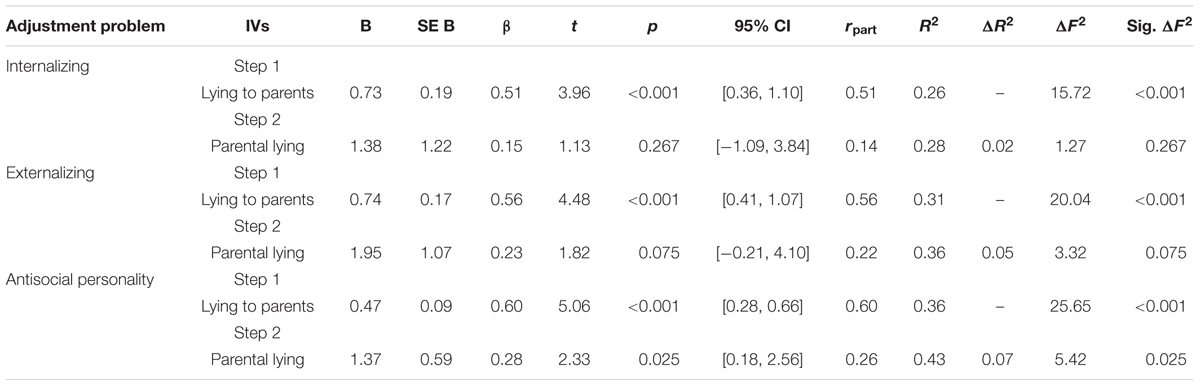
Task: Click the R² value 0.43
Action: [925, 359]
